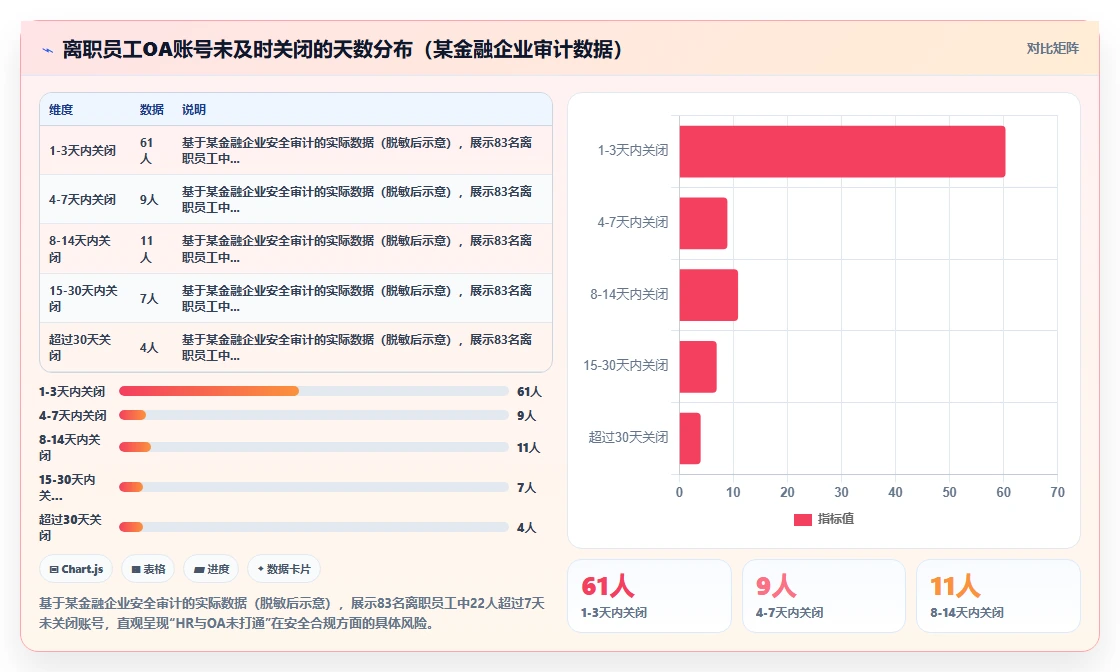Click the 4-7天内关闭 chart bar
This screenshot has width=1120, height=672.
pos(703,224)
